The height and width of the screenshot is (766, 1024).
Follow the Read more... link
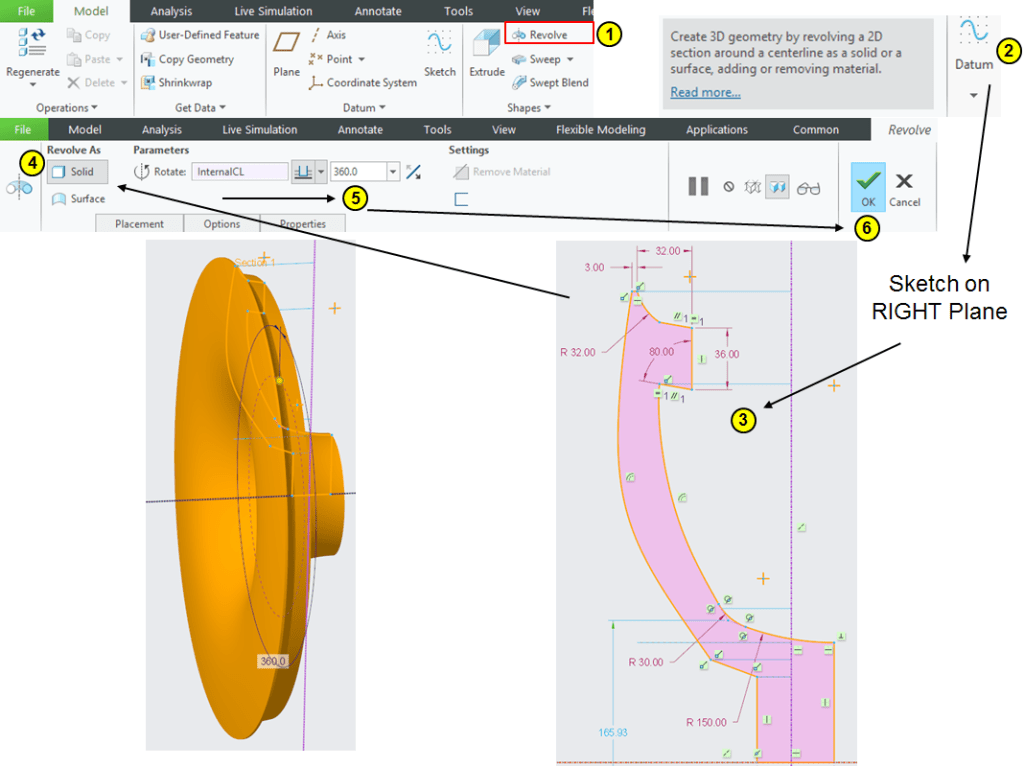point(705,92)
